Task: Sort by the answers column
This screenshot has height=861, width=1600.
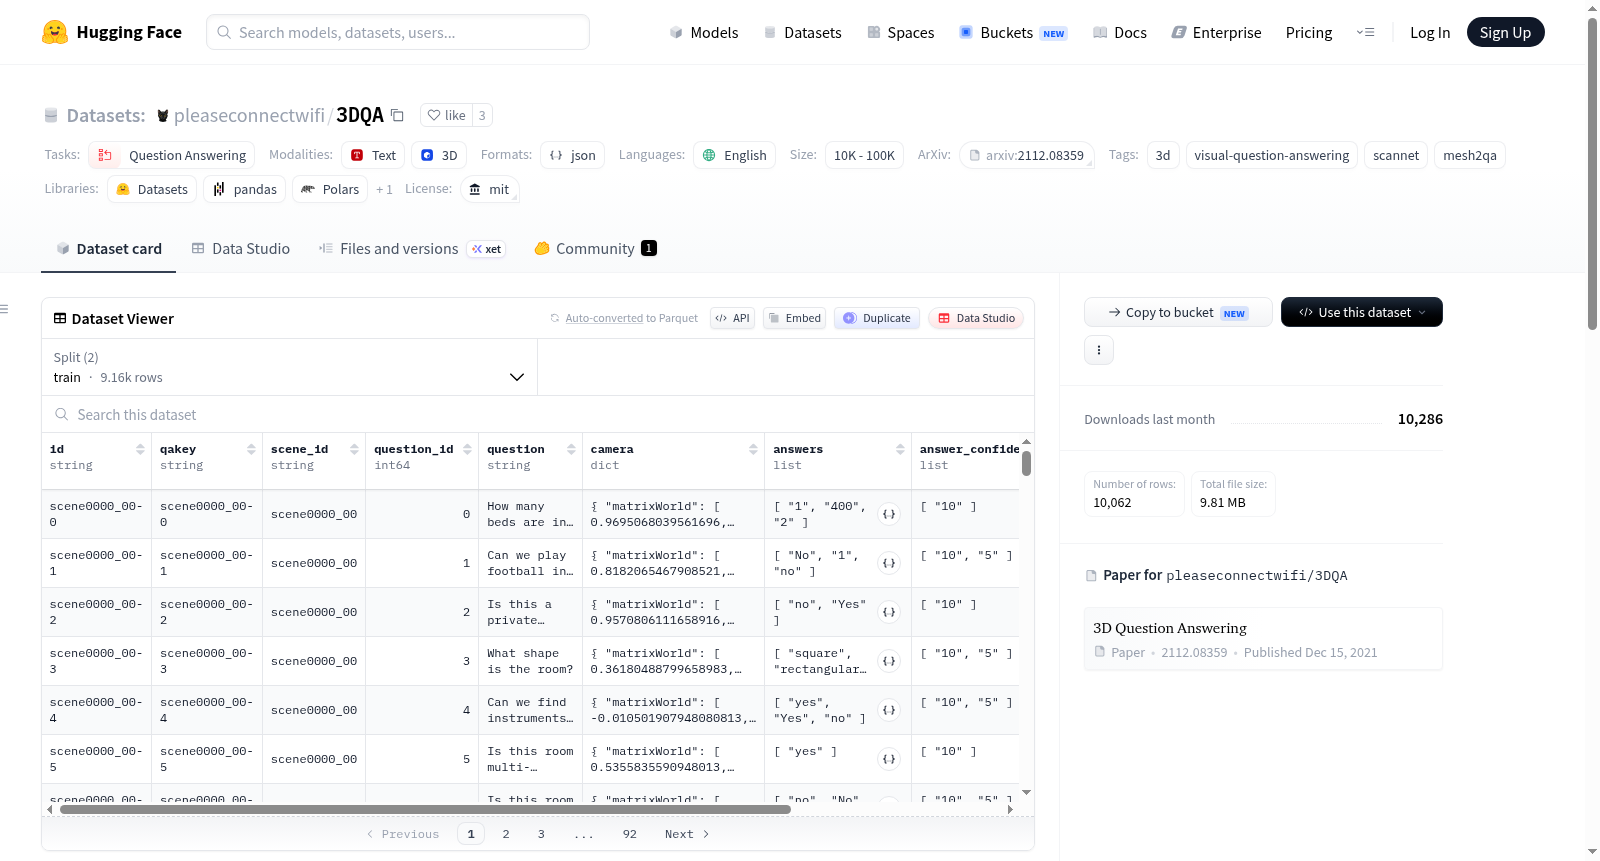Action: pyautogui.click(x=900, y=449)
